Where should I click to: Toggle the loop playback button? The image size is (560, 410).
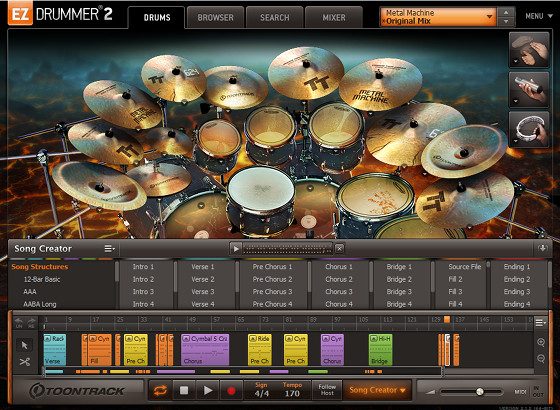click(160, 391)
